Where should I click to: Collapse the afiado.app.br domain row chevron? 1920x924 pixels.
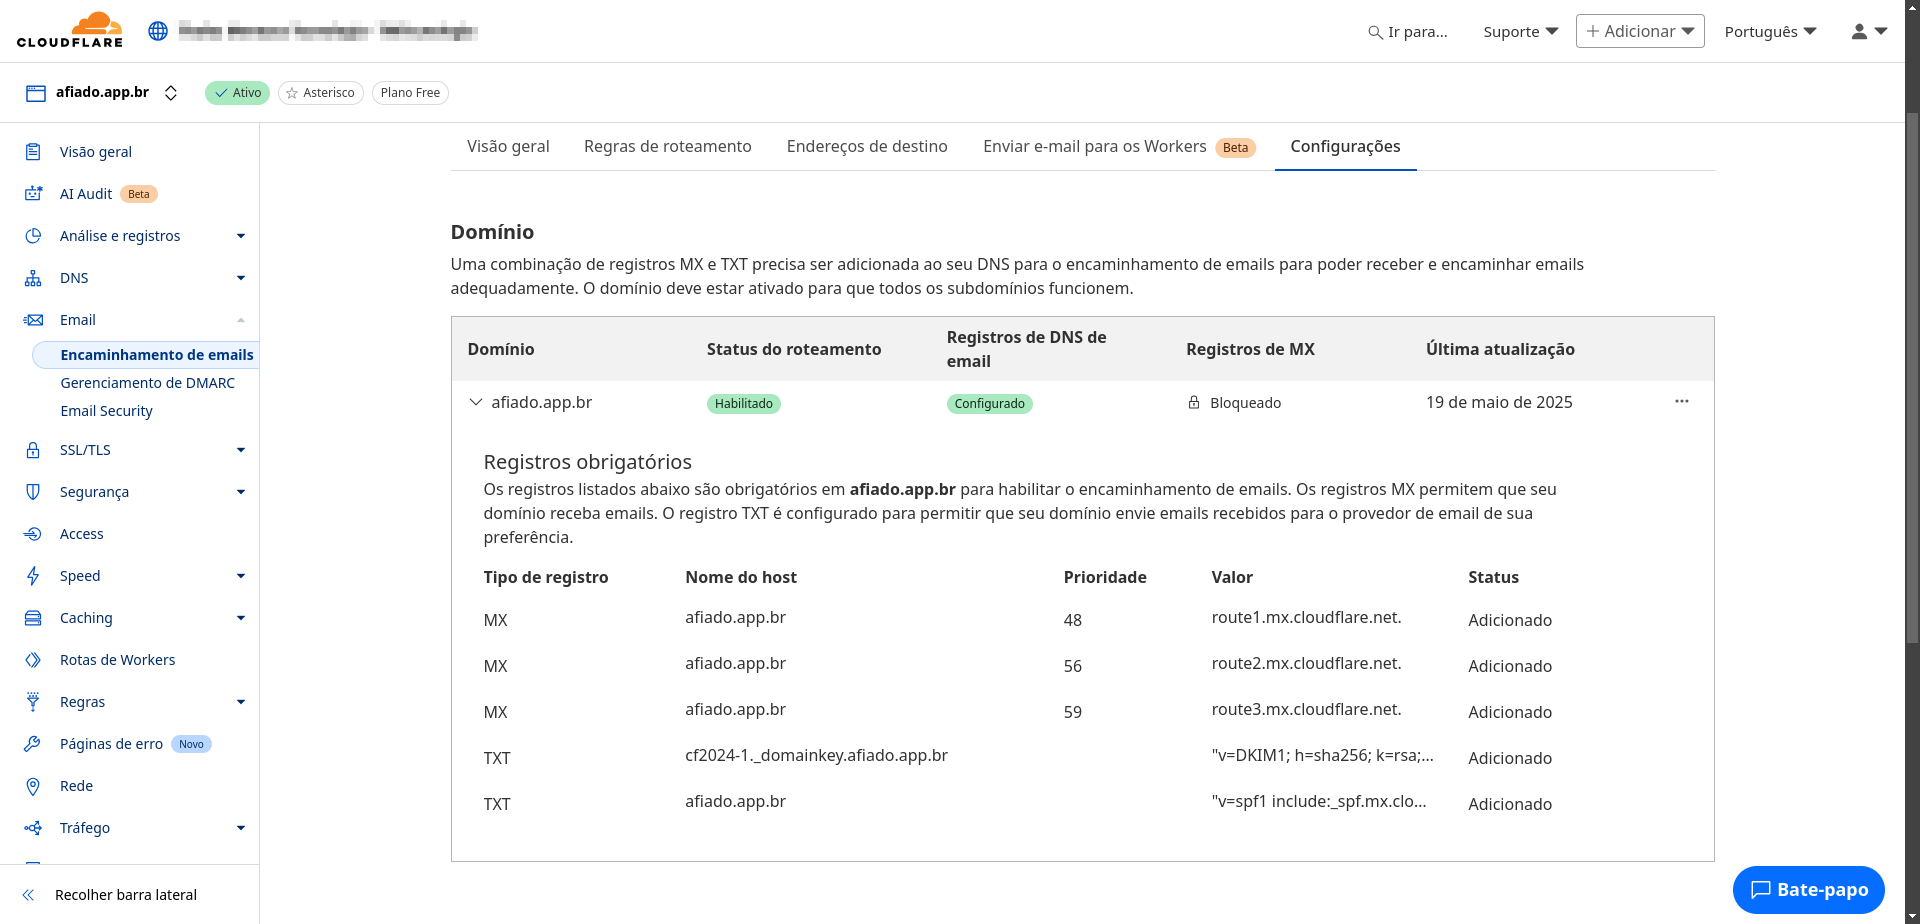click(476, 402)
